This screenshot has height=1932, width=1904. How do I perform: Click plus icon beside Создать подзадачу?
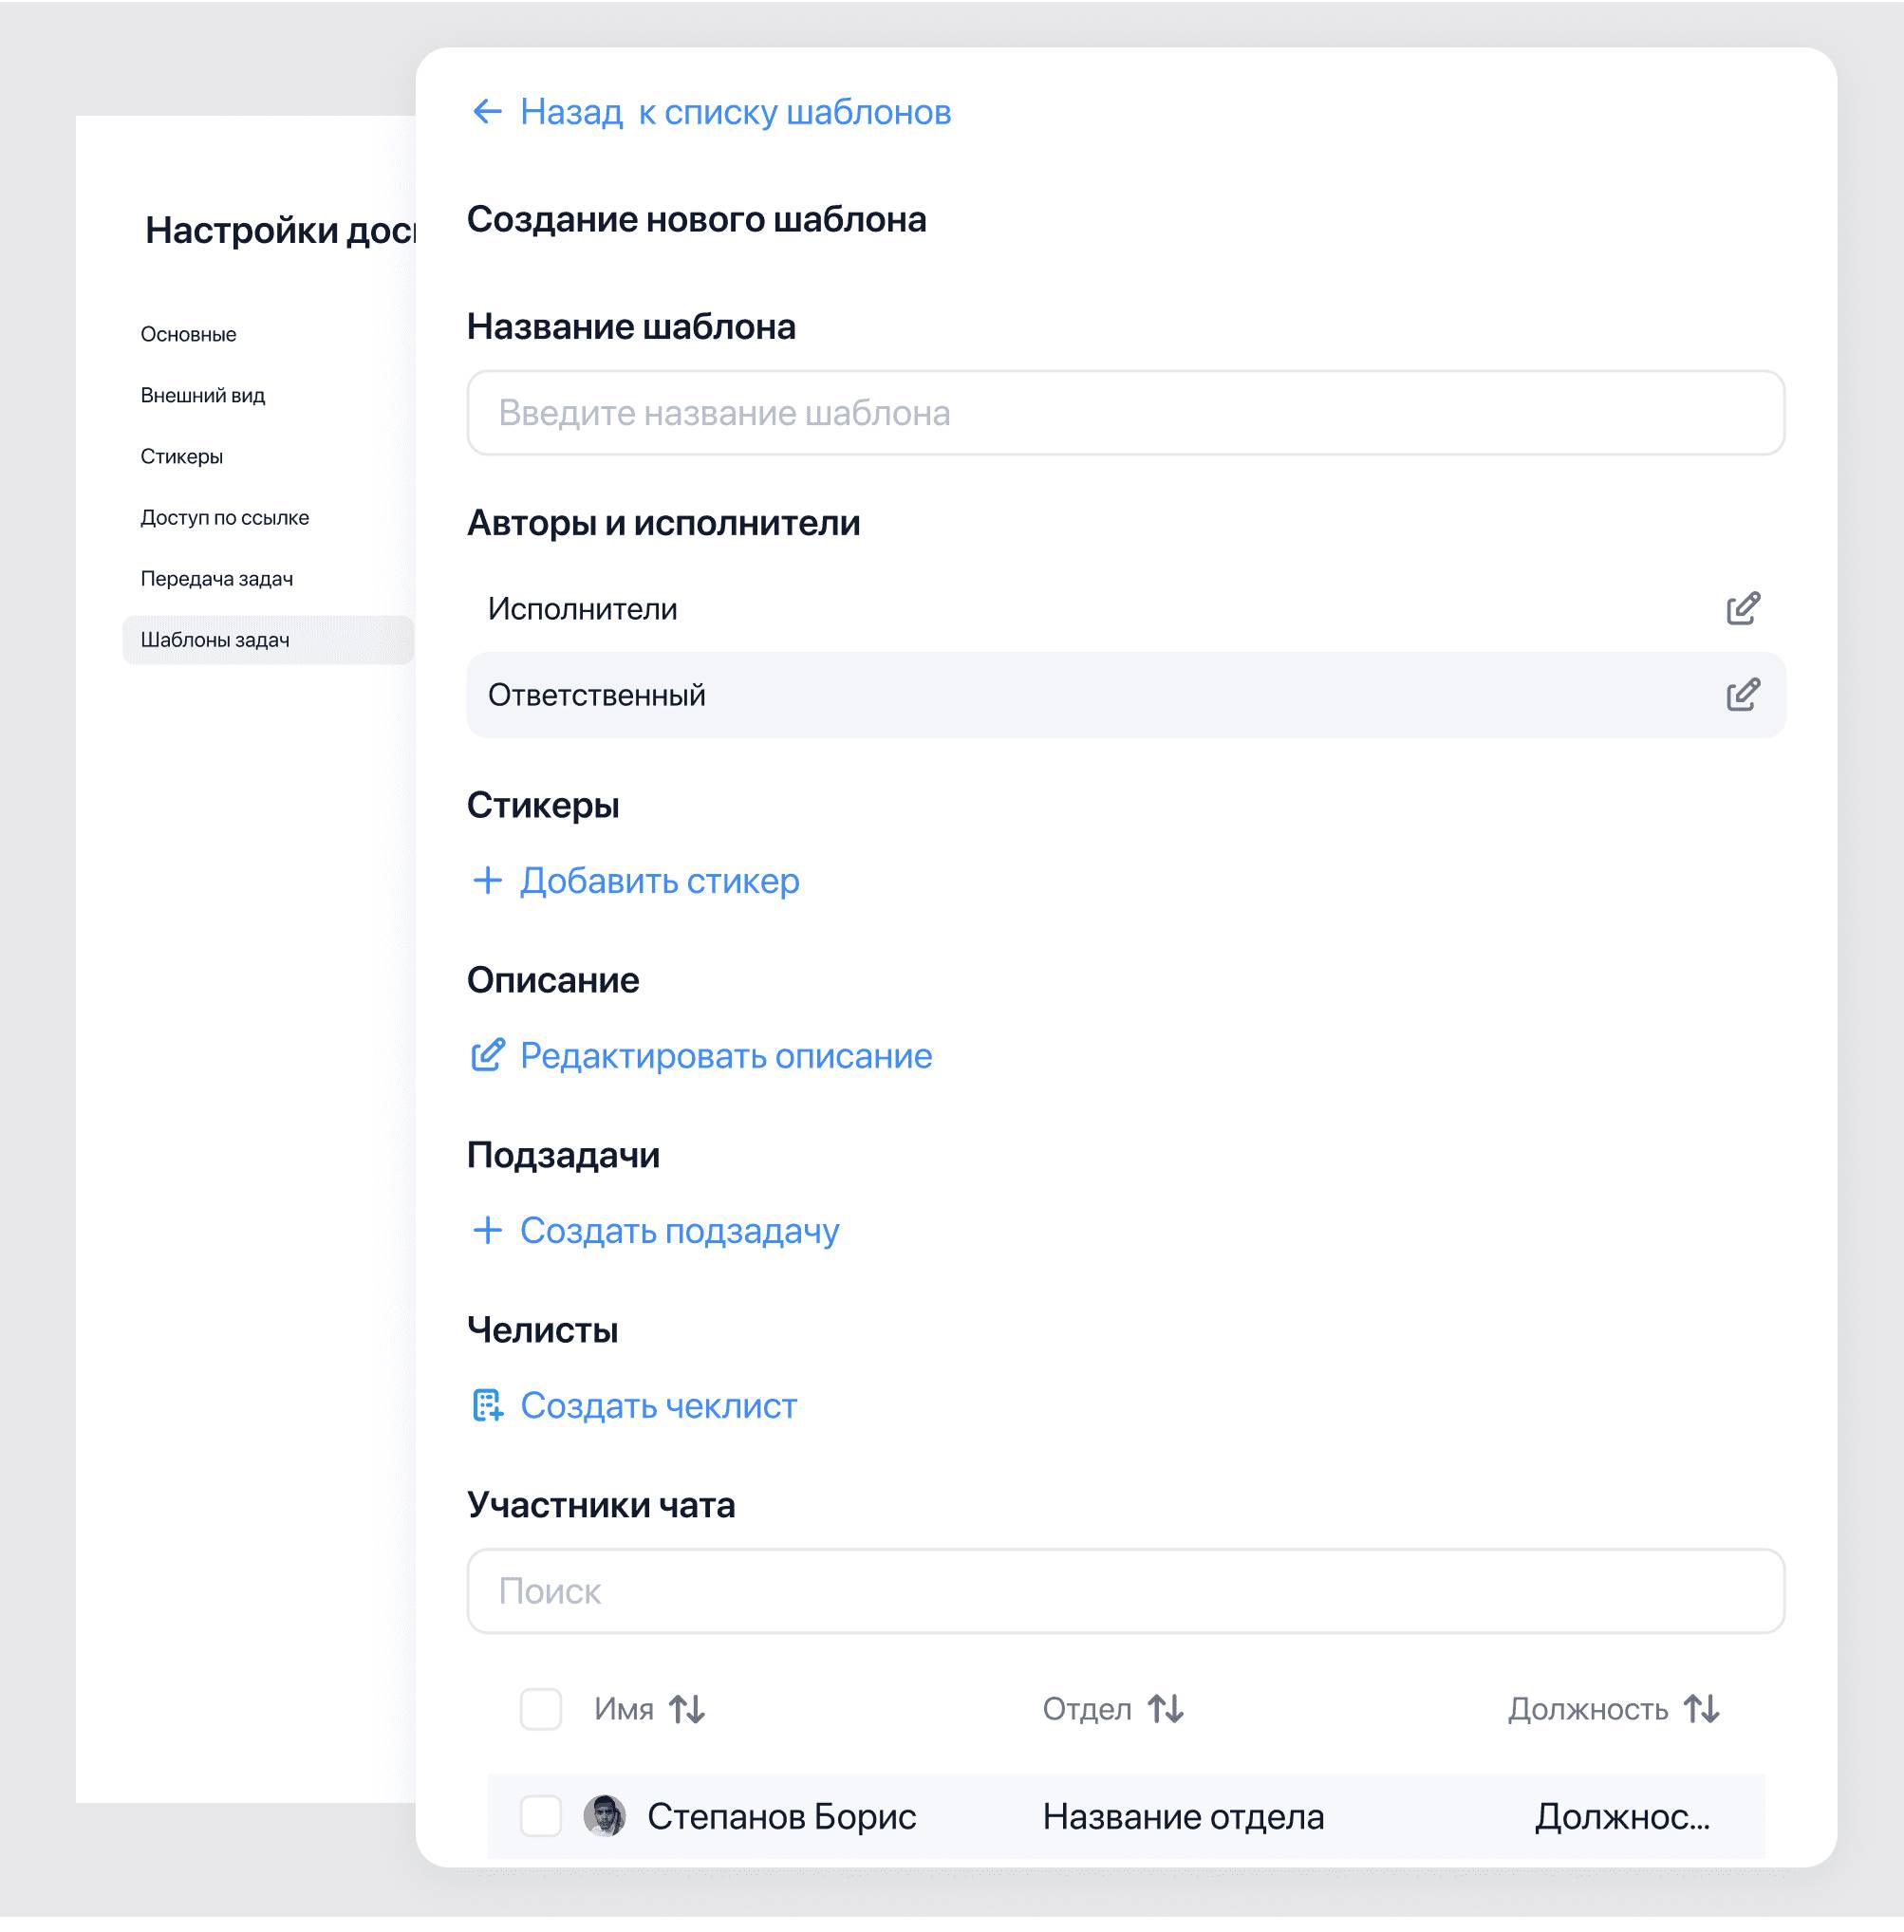487,1230
